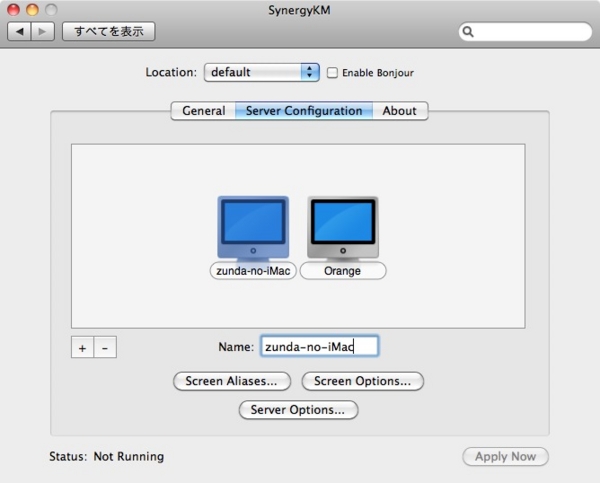Switch to the General tab
The height and width of the screenshot is (483, 600).
pos(203,111)
